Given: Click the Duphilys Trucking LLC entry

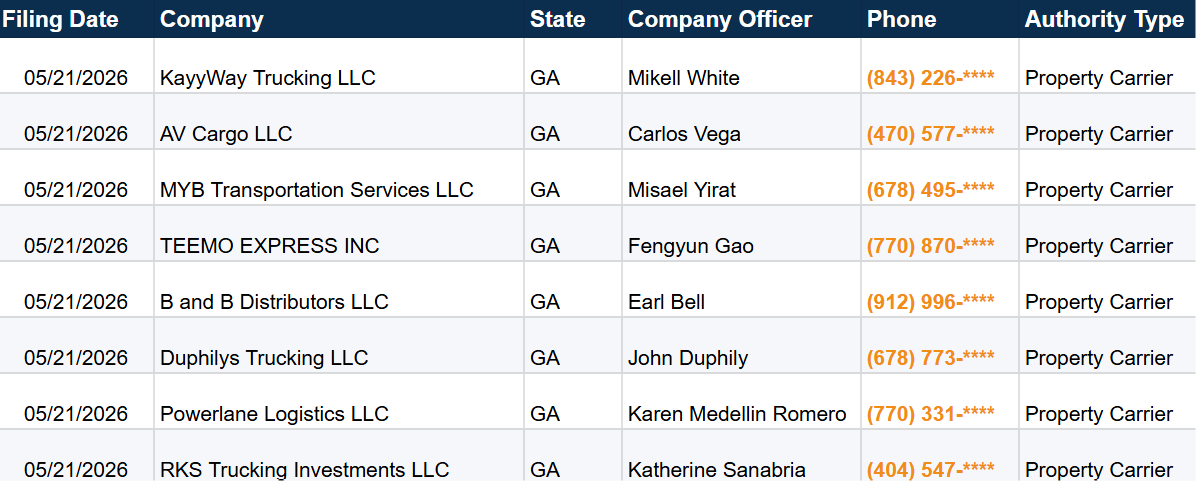Looking at the screenshot, I should (264, 358).
